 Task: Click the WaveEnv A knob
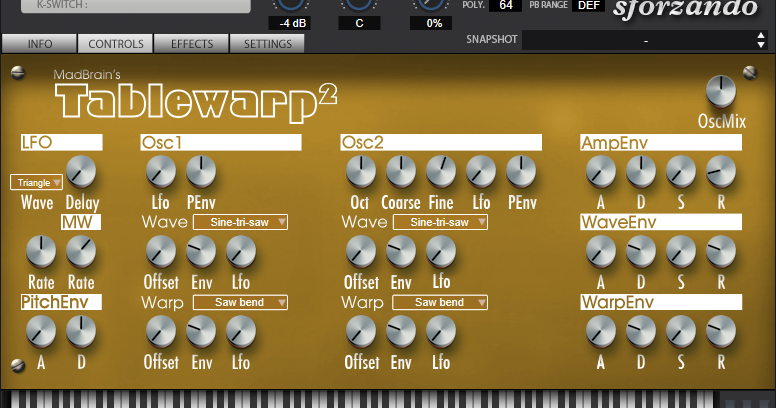(601, 251)
